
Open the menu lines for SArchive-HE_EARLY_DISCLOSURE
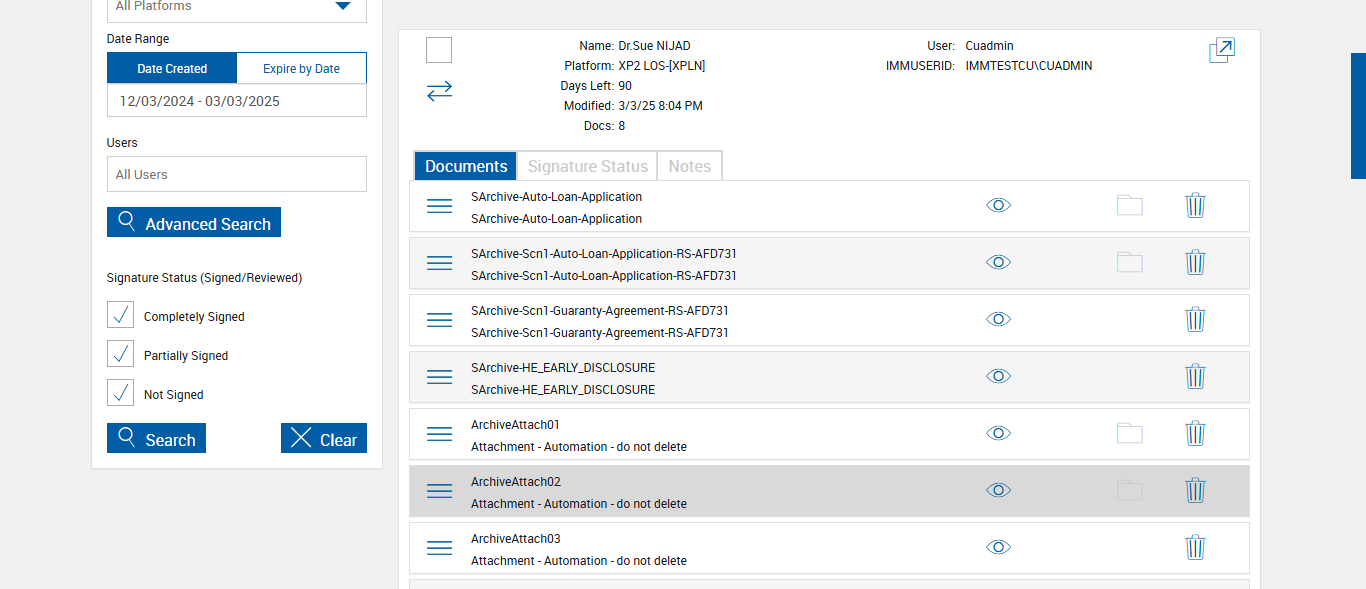[440, 377]
